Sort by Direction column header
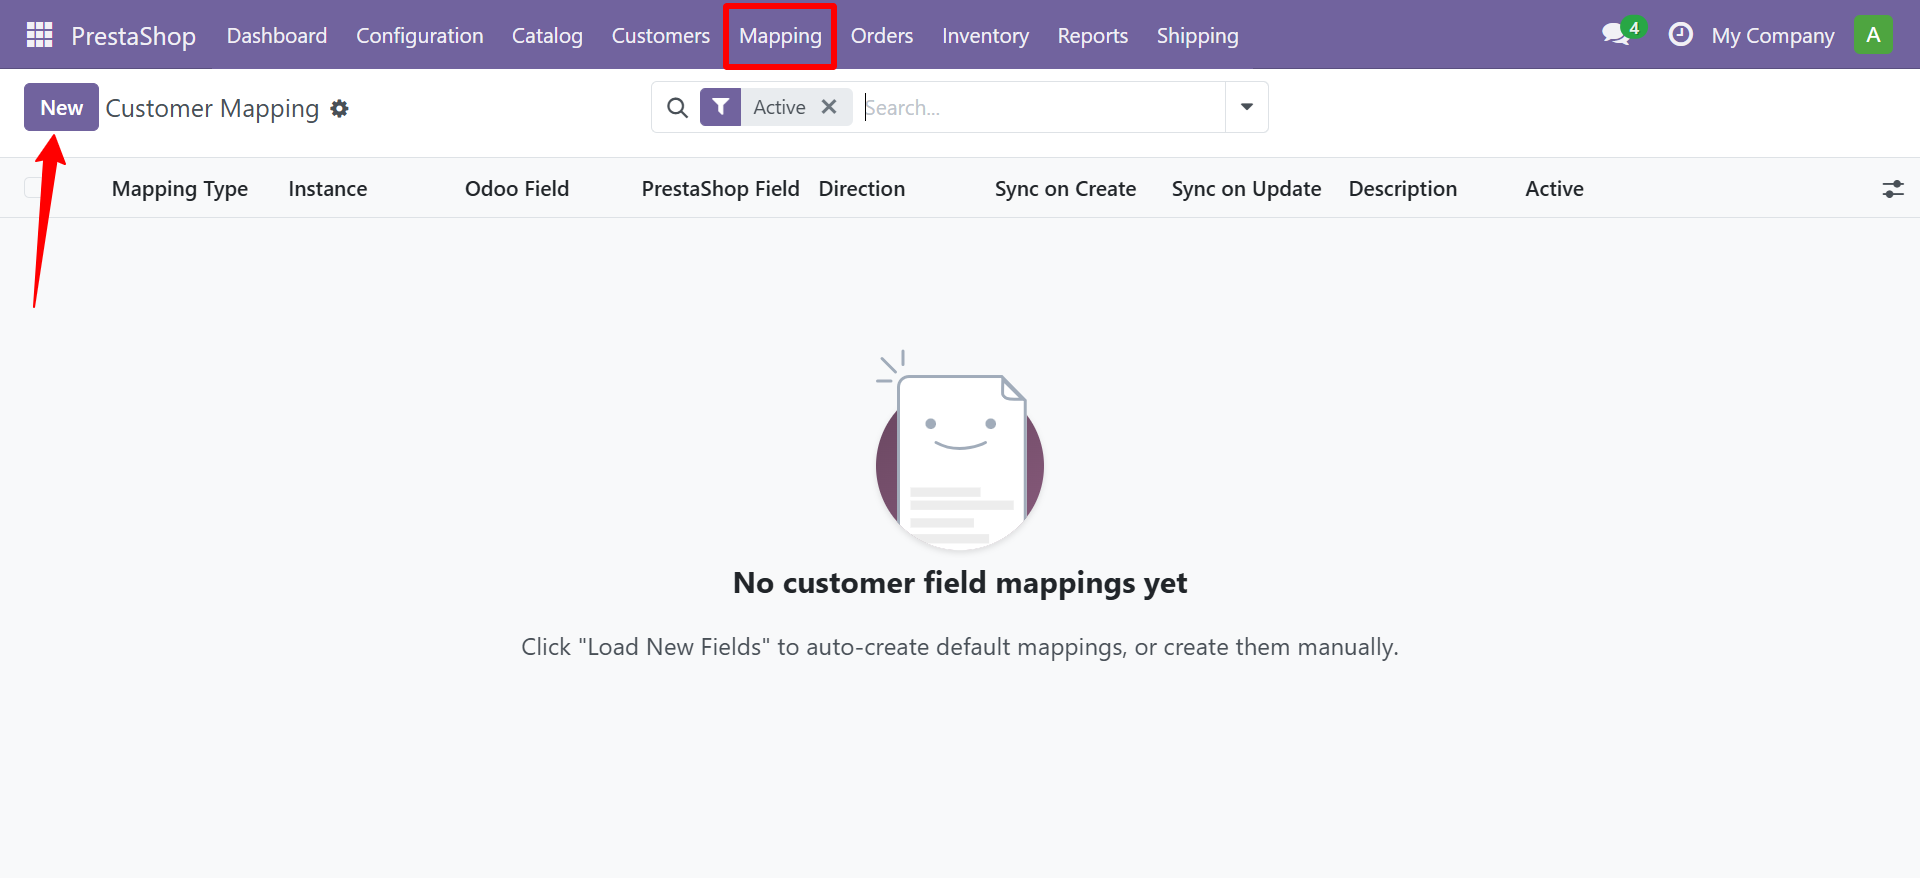Viewport: 1920px width, 878px height. click(862, 189)
